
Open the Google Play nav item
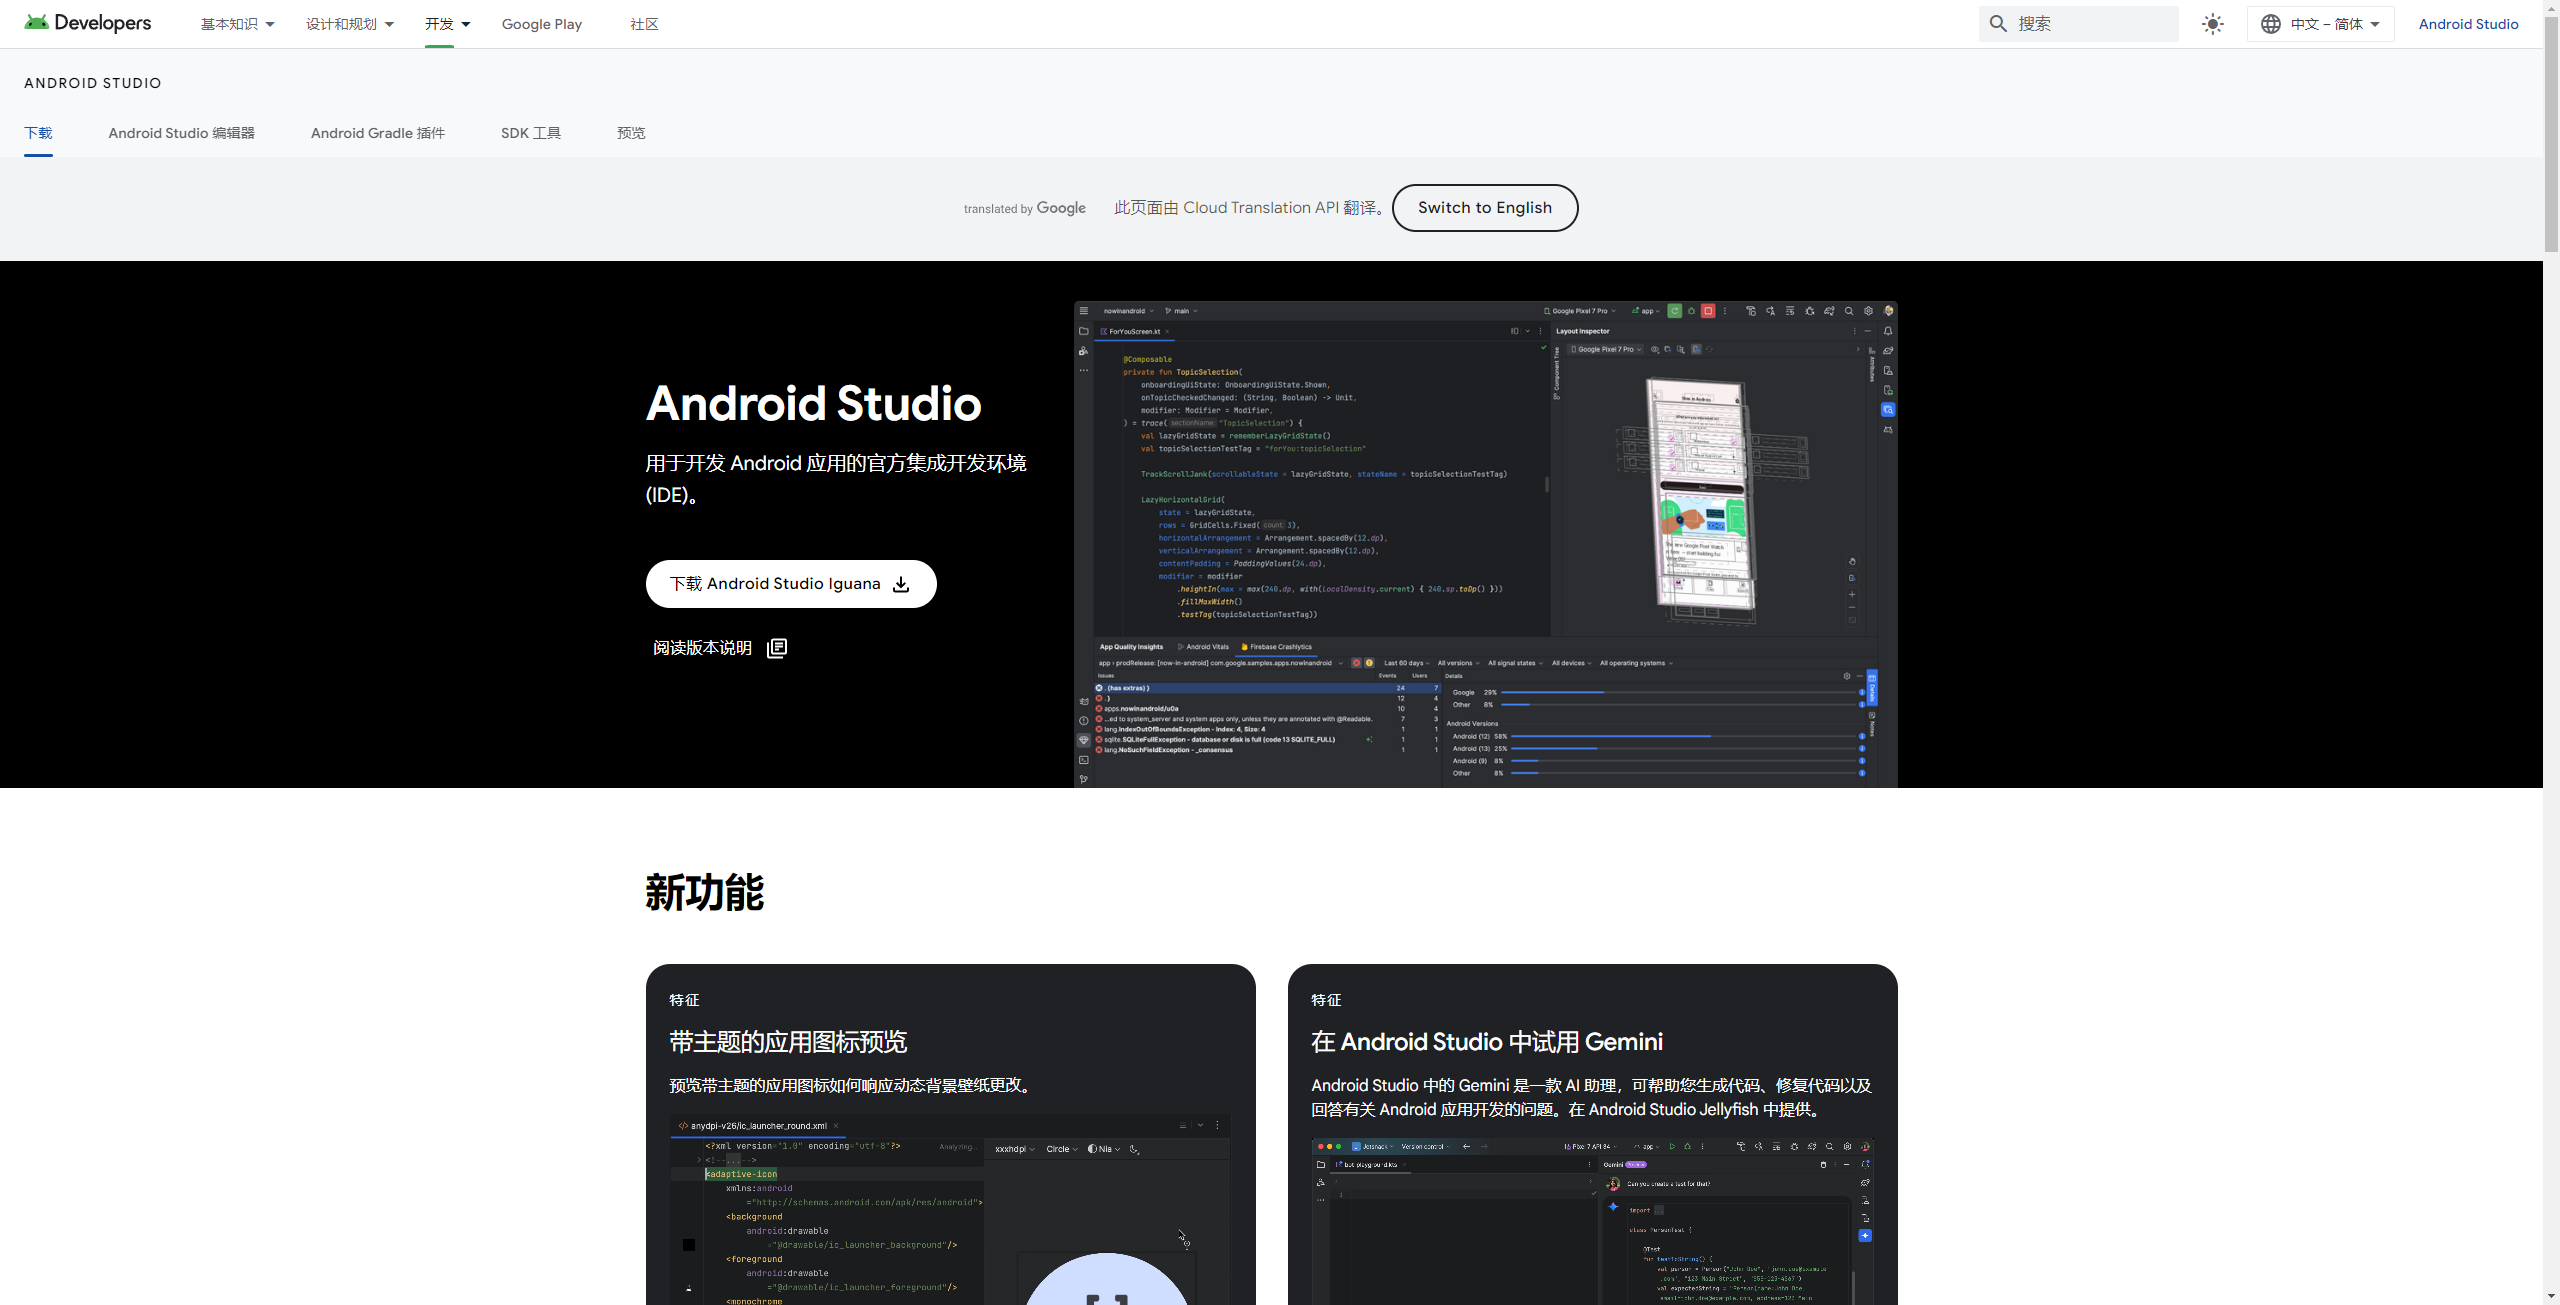click(x=541, y=24)
